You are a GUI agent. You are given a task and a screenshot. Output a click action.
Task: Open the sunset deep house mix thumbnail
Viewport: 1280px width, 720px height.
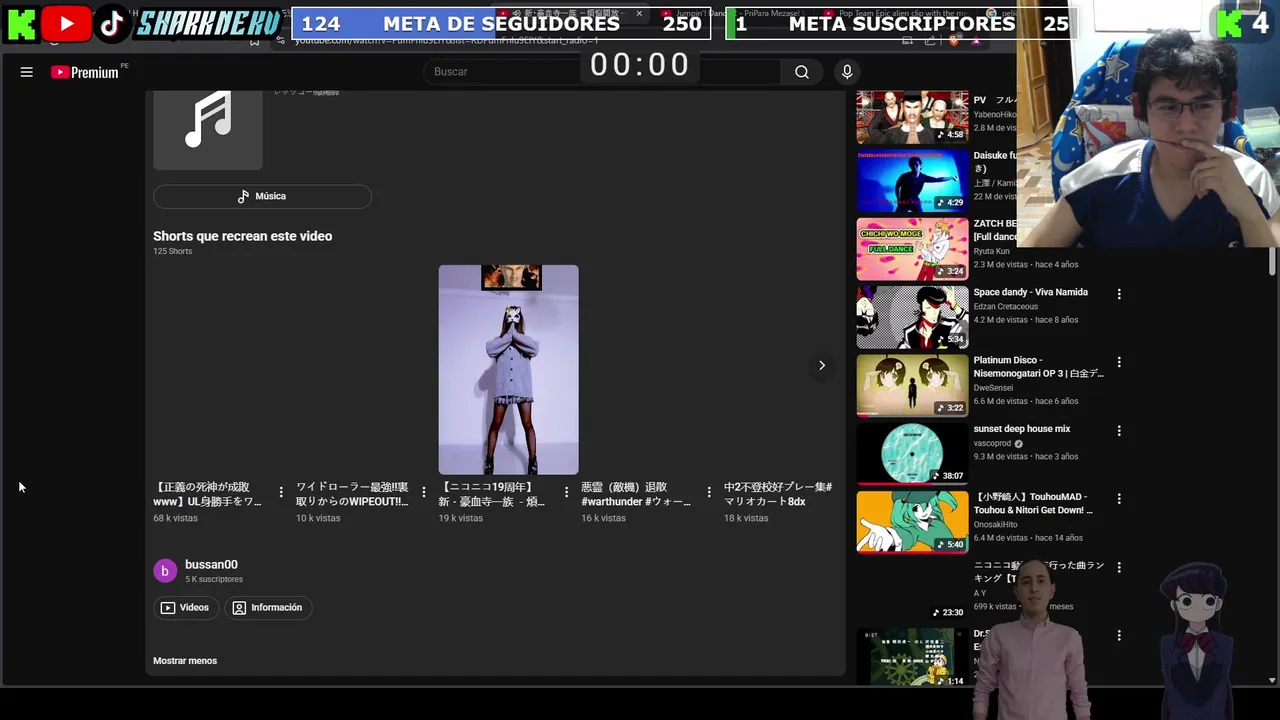pos(912,454)
